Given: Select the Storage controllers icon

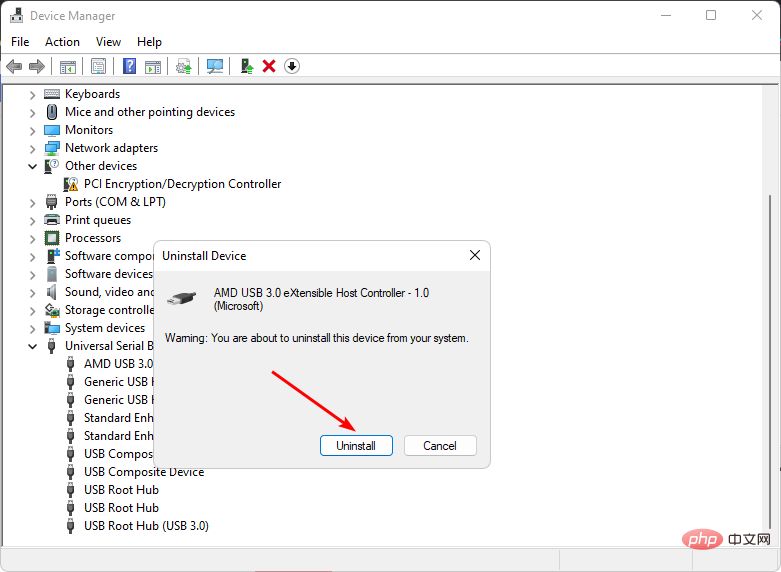Looking at the screenshot, I should click(52, 310).
